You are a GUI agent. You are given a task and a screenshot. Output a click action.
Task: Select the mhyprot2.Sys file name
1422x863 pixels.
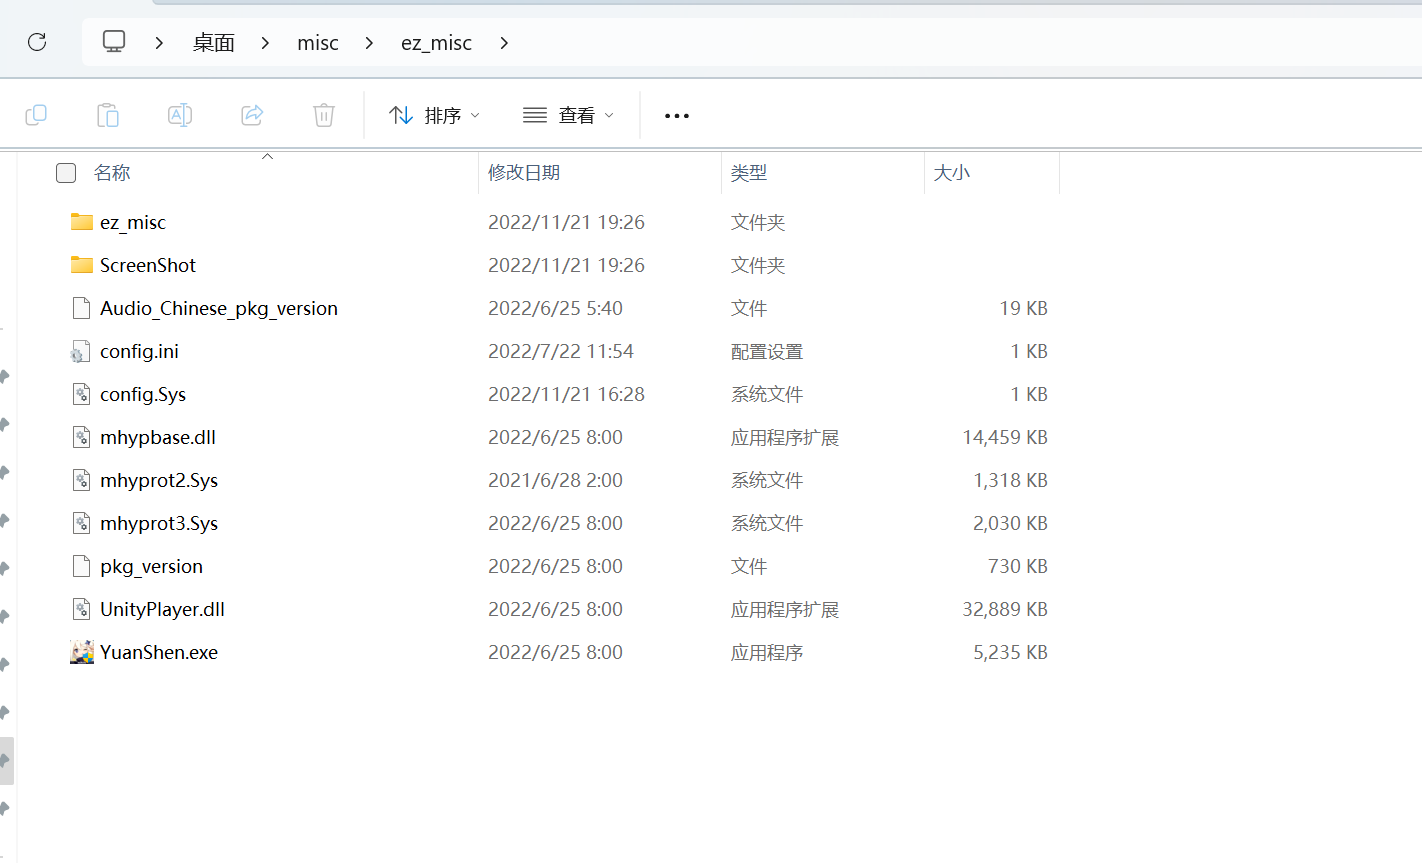tap(159, 480)
